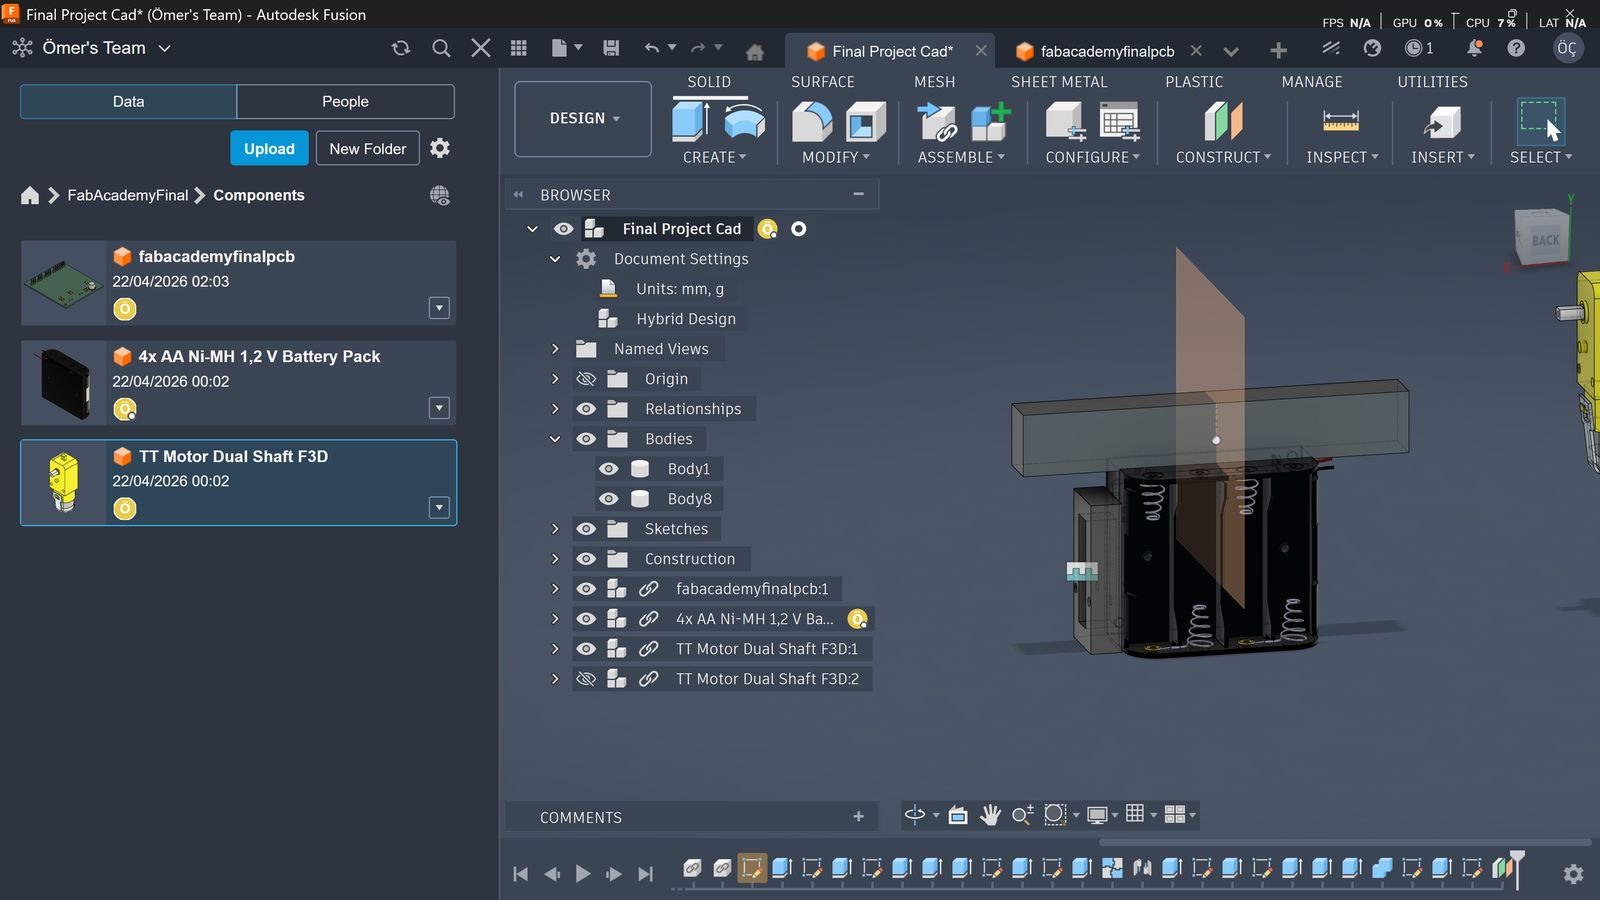This screenshot has height=900, width=1600.
Task: Open the ASSEMBLE dropdown menu
Action: click(x=961, y=157)
